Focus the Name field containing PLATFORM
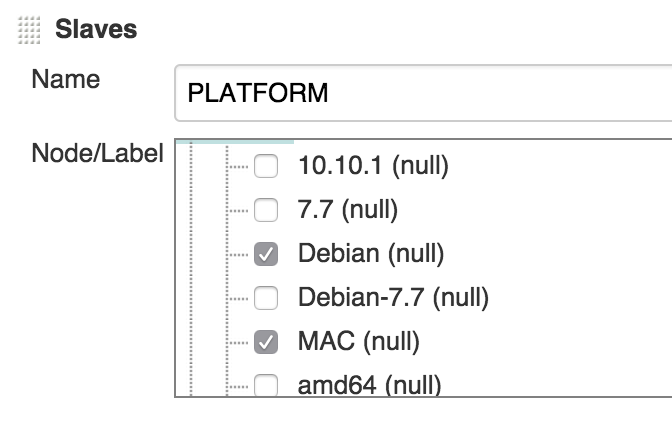The image size is (672, 426). coord(420,94)
